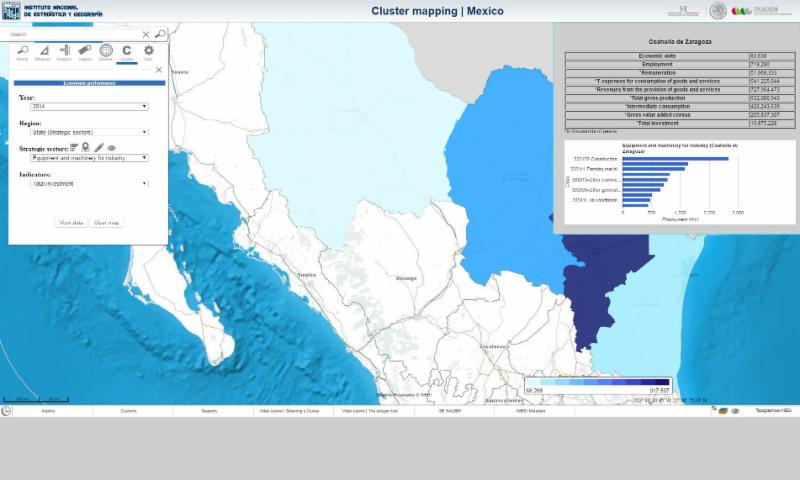800x480 pixels.
Task: Click the search magnifier icon
Action: (x=160, y=34)
